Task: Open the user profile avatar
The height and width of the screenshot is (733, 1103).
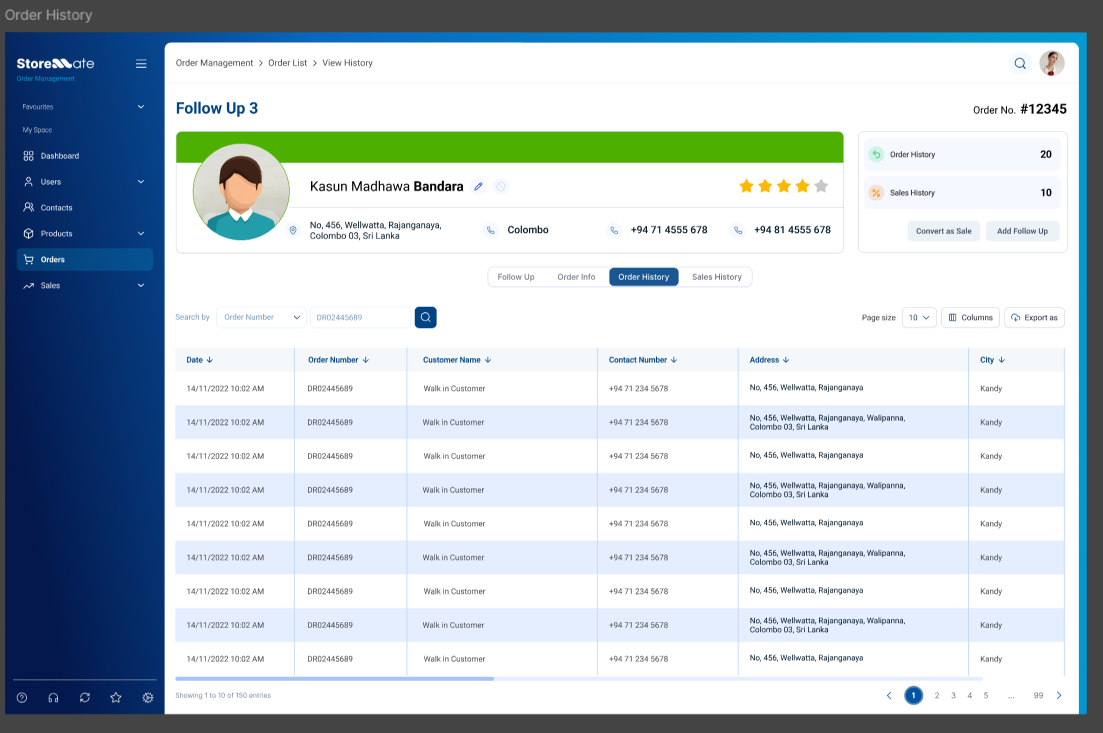Action: [1052, 63]
